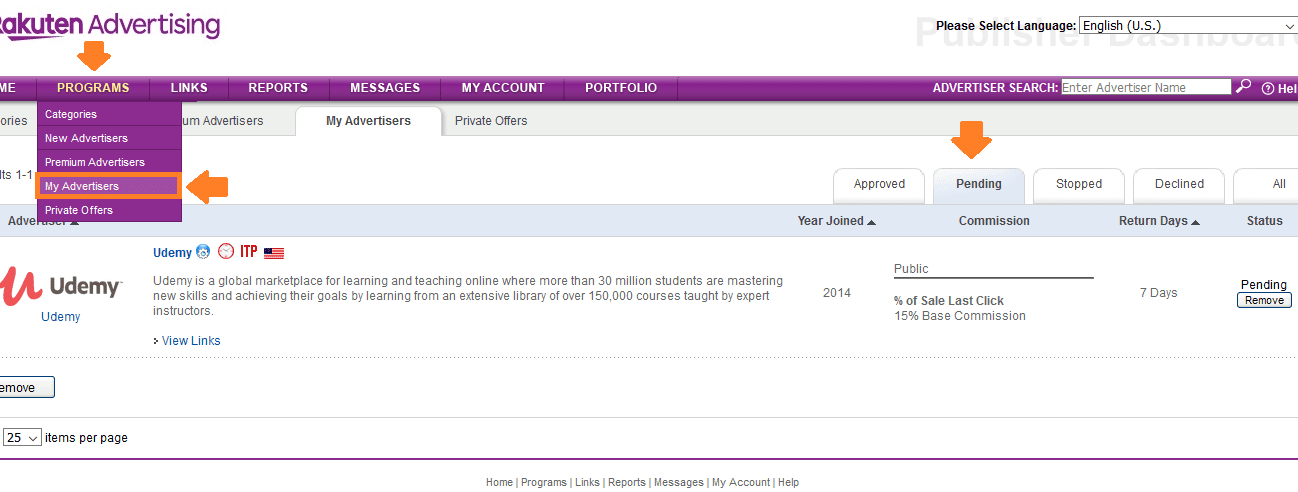1298x492 pixels.
Task: Select New Advertisers in Programs dropdown
Action: [x=110, y=138]
